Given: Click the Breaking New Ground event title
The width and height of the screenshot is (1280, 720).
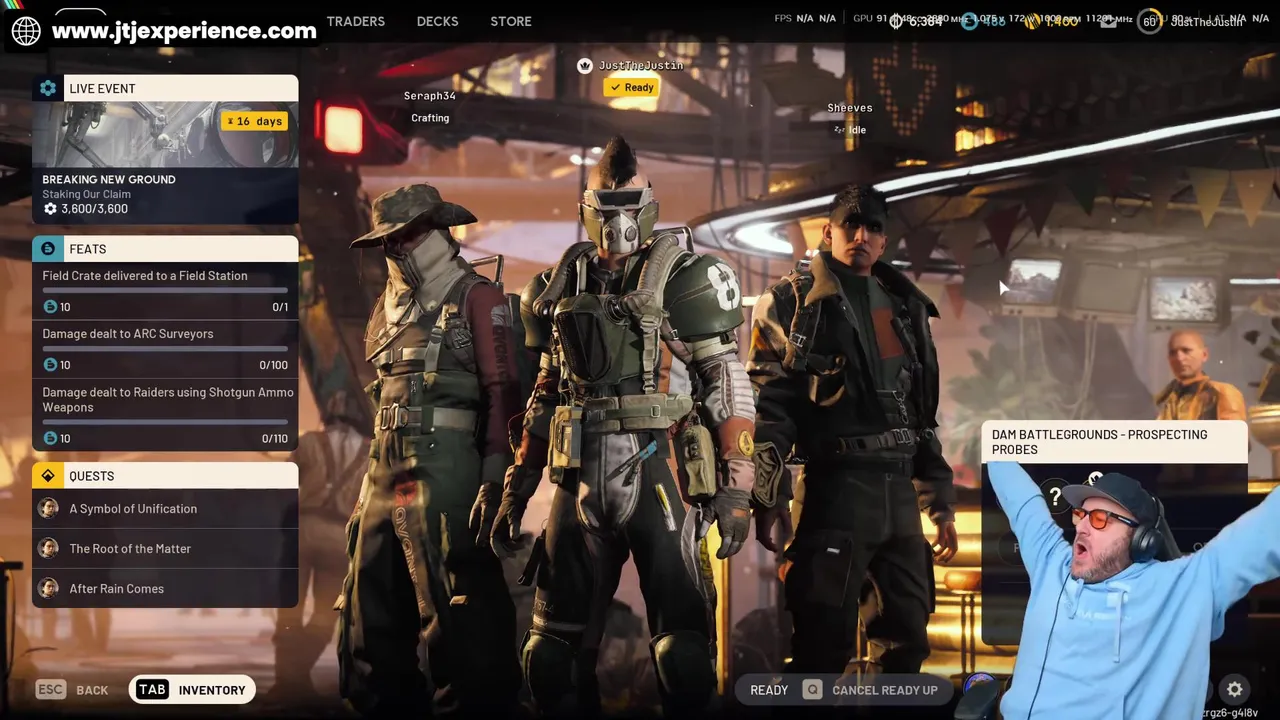Looking at the screenshot, I should coord(109,179).
